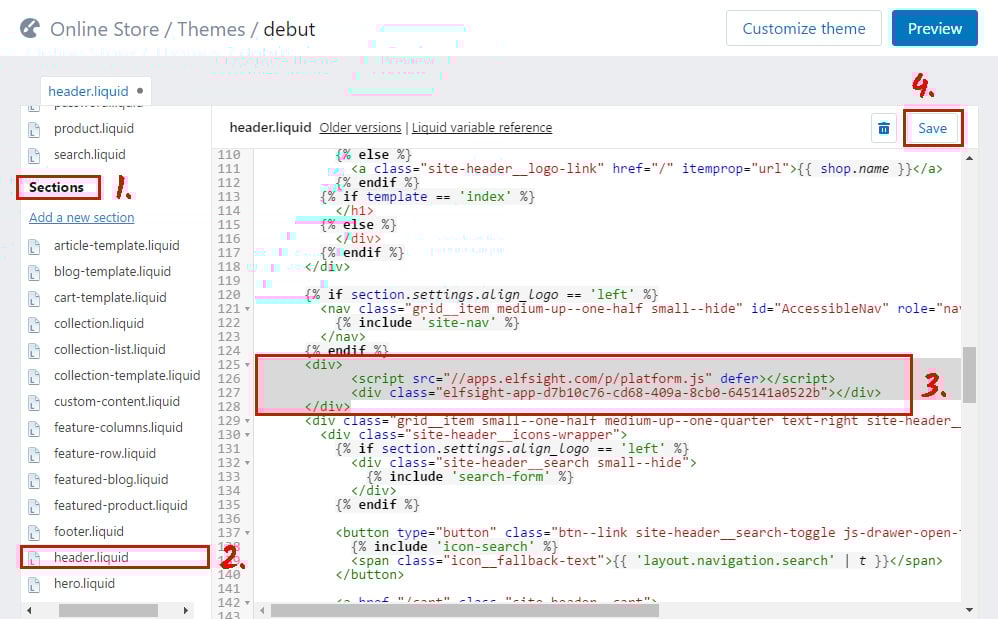Collapse code fold at line 132
This screenshot has width=998, height=619.
[248, 463]
